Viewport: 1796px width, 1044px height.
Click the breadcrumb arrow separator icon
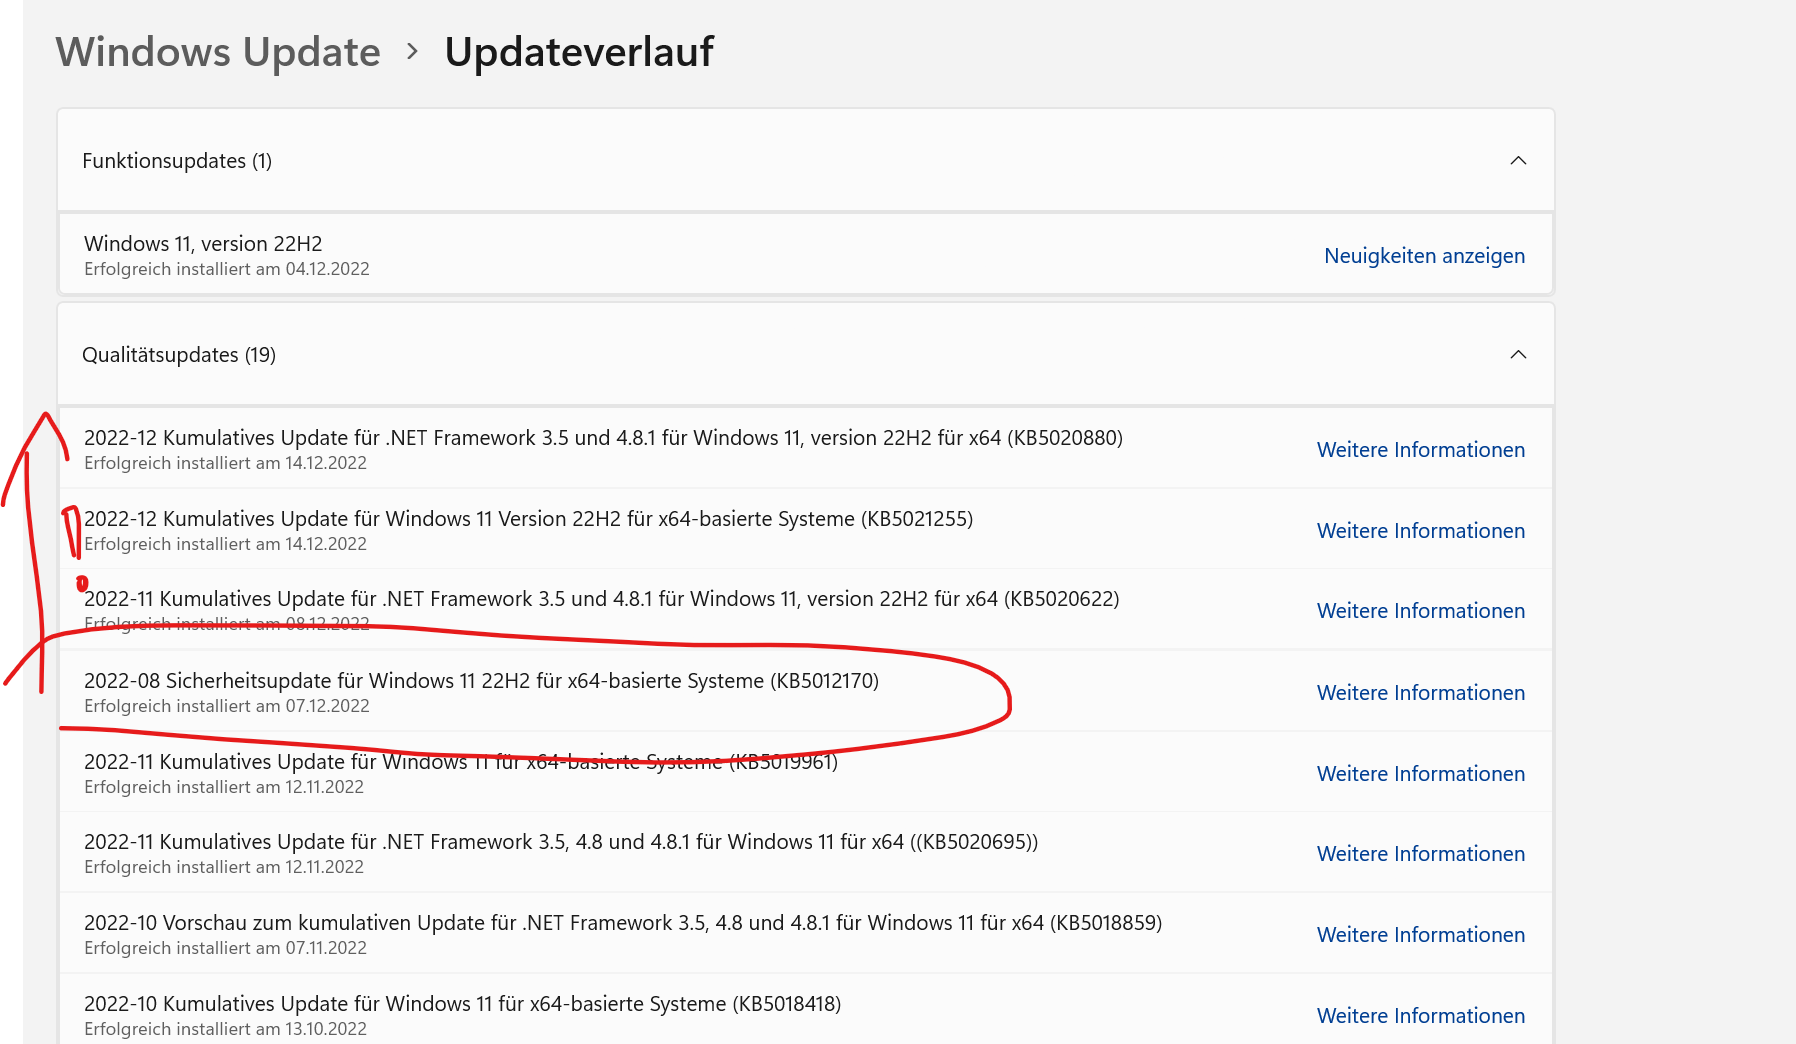(412, 51)
